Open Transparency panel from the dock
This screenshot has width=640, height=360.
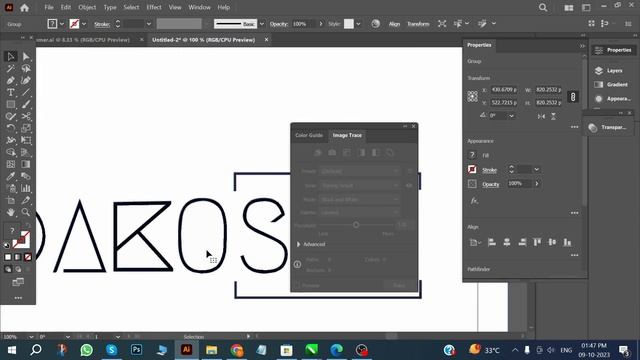click(x=608, y=127)
